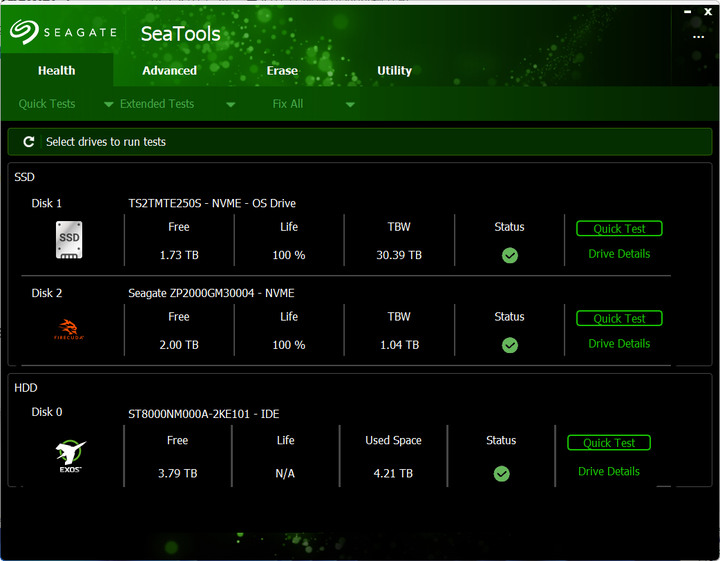
Task: Select the Disk 1 SSD drive icon
Action: tap(69, 240)
